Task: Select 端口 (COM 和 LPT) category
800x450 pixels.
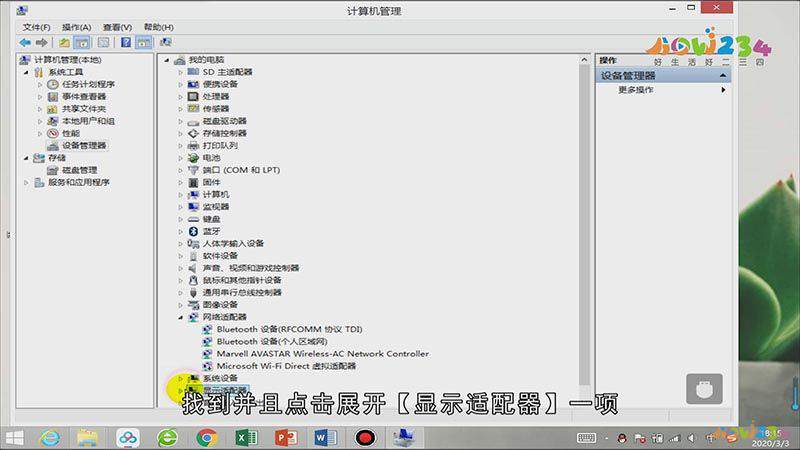Action: pyautogui.click(x=241, y=170)
